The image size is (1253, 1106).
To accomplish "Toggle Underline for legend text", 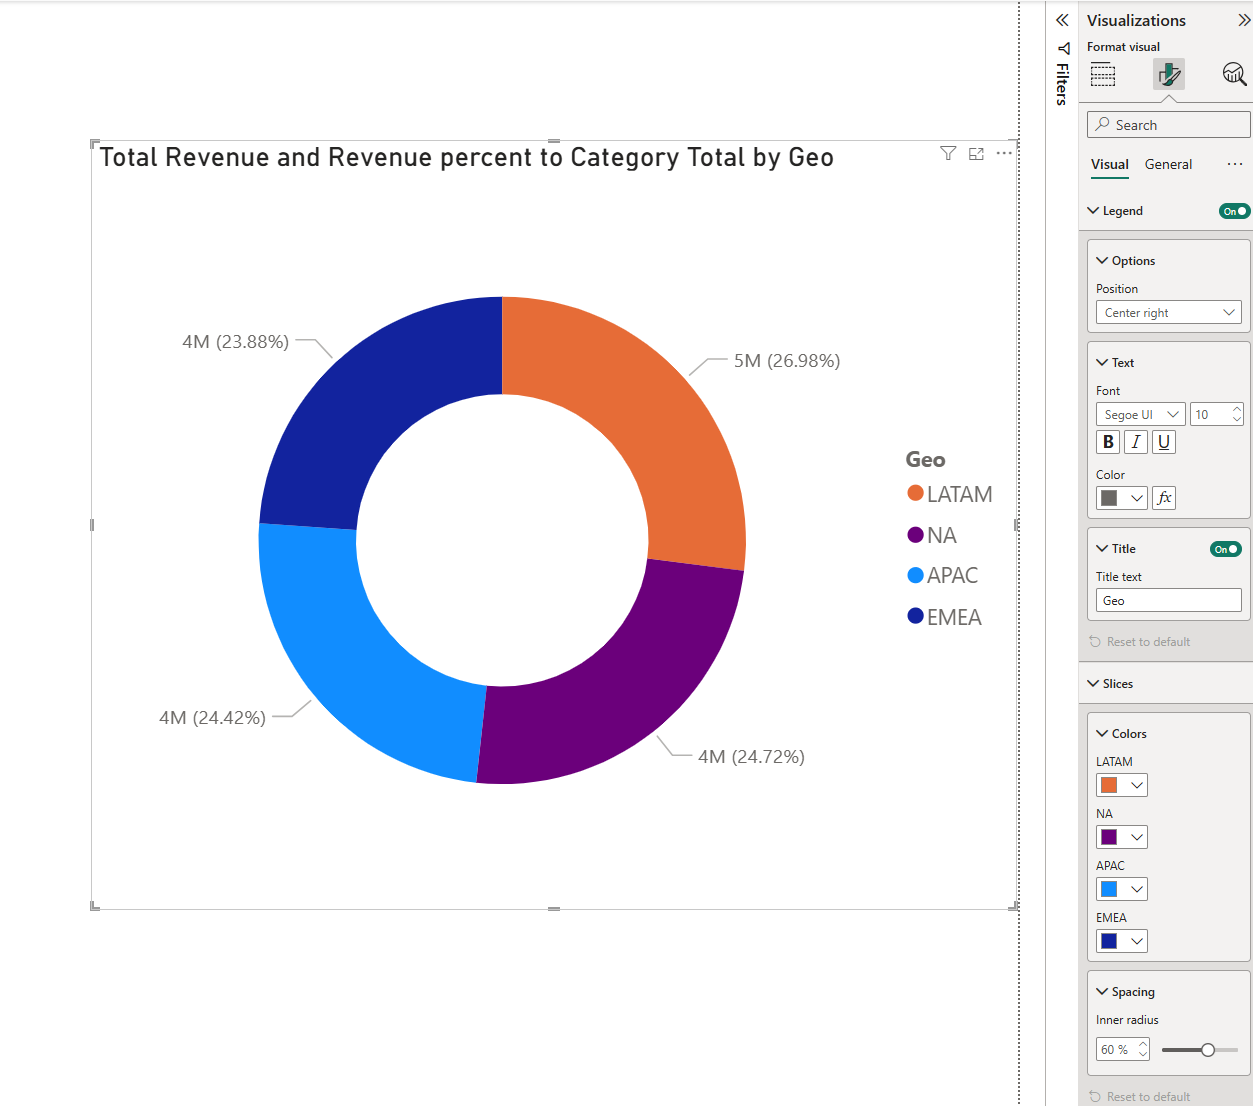I will coord(1164,442).
